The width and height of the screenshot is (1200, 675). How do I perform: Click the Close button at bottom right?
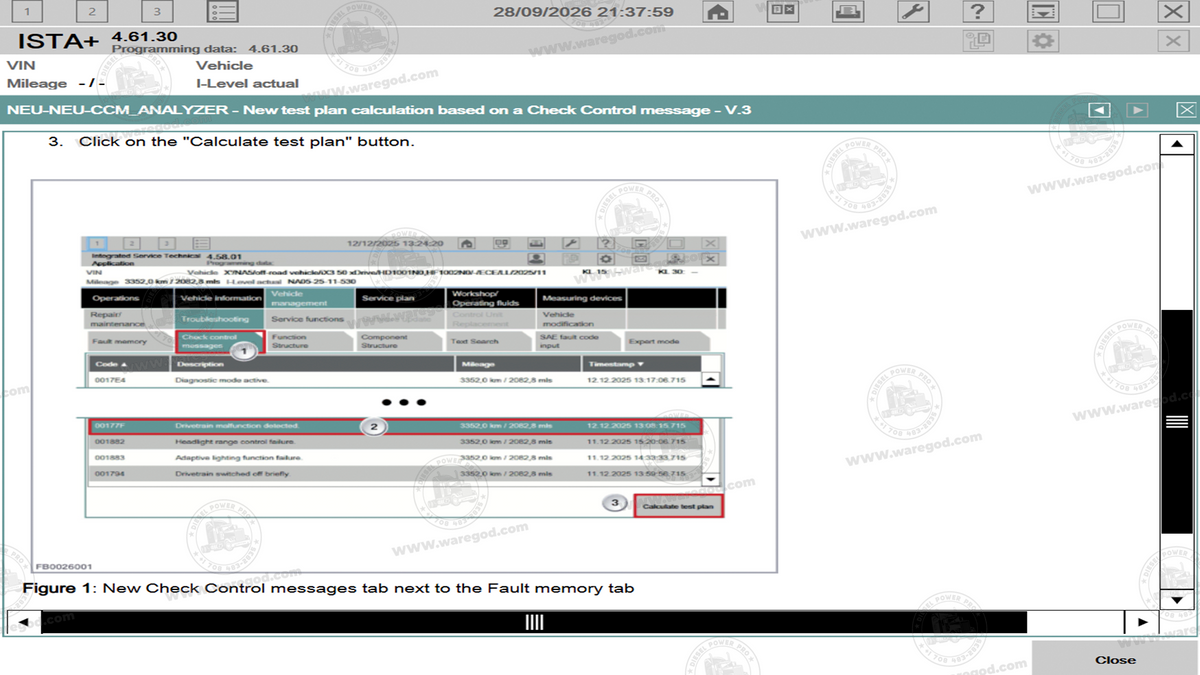[1115, 659]
